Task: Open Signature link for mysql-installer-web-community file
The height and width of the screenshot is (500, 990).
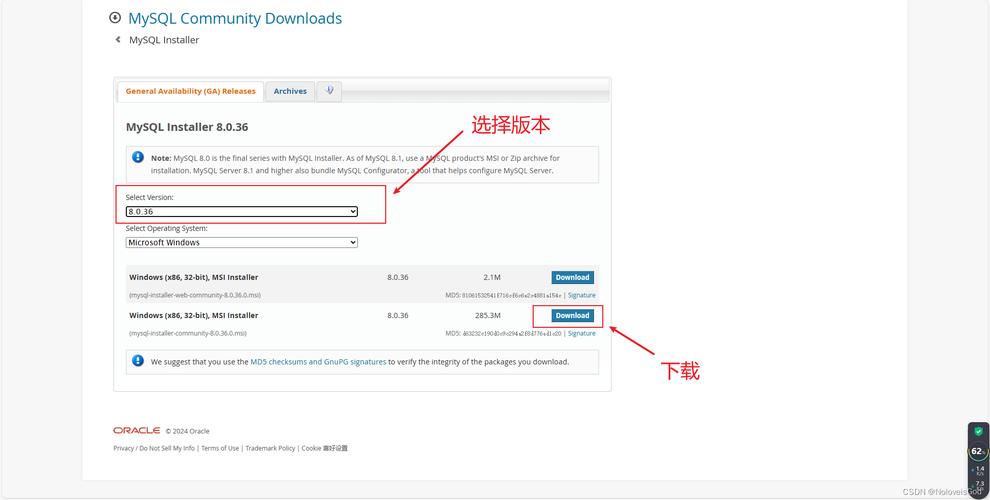Action: coord(581,295)
